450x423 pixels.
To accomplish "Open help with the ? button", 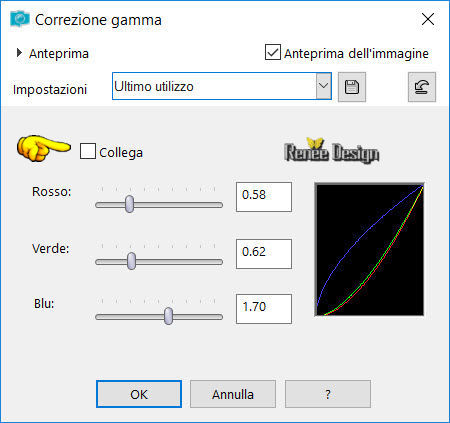I will click(x=328, y=394).
